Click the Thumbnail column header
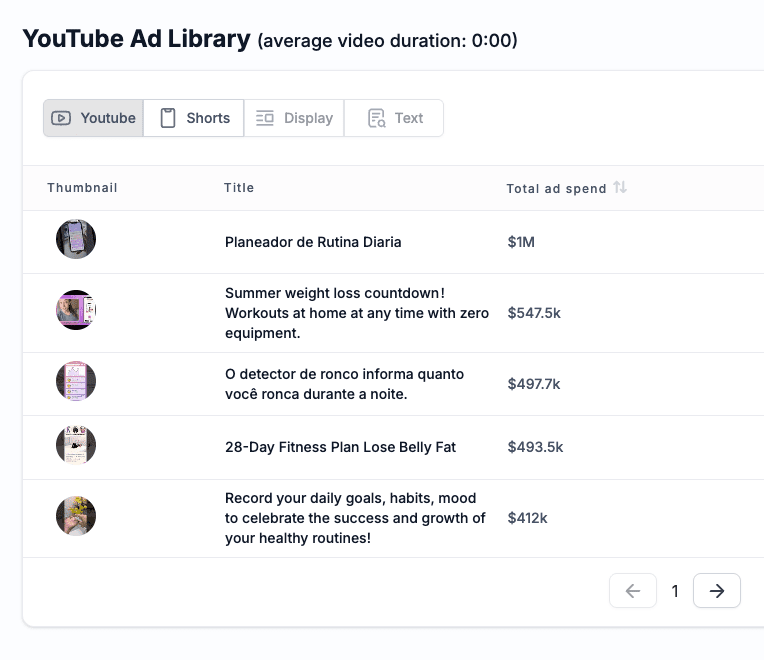This screenshot has width=764, height=660. [82, 188]
